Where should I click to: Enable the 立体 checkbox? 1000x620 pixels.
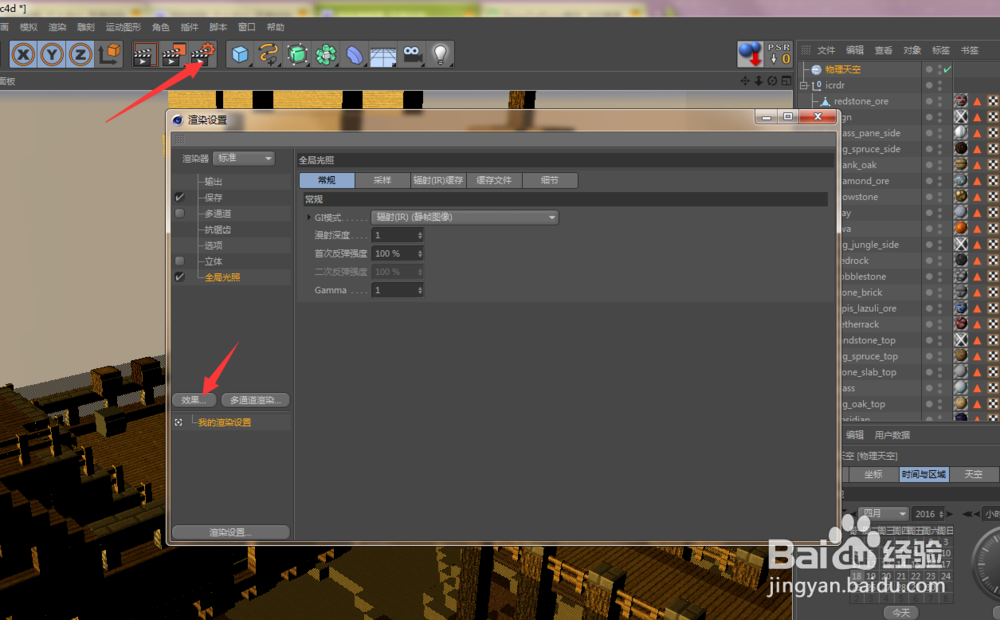(180, 261)
